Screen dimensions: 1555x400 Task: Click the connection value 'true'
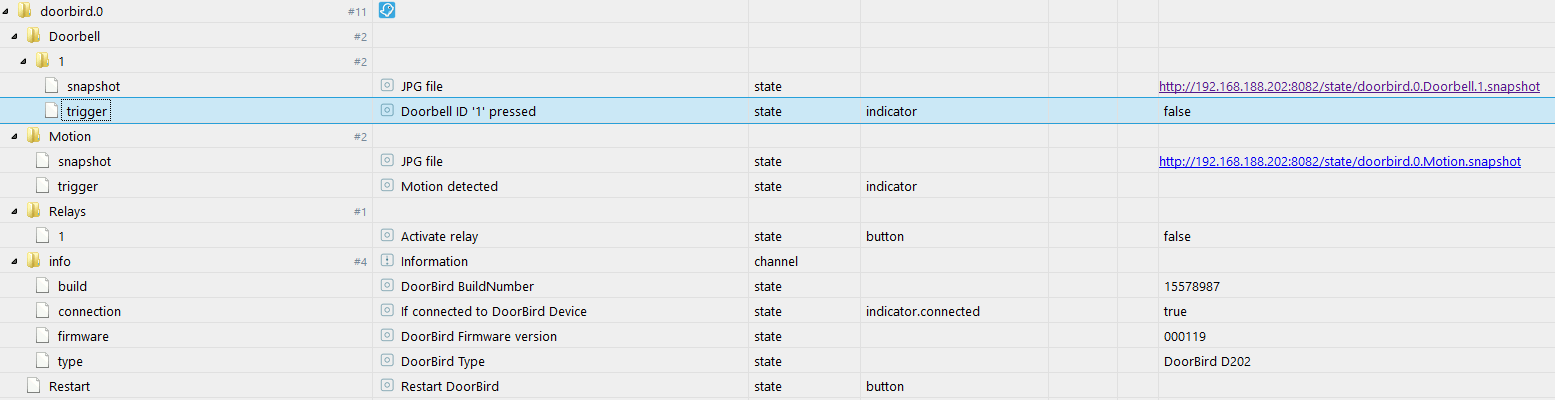tap(1175, 311)
